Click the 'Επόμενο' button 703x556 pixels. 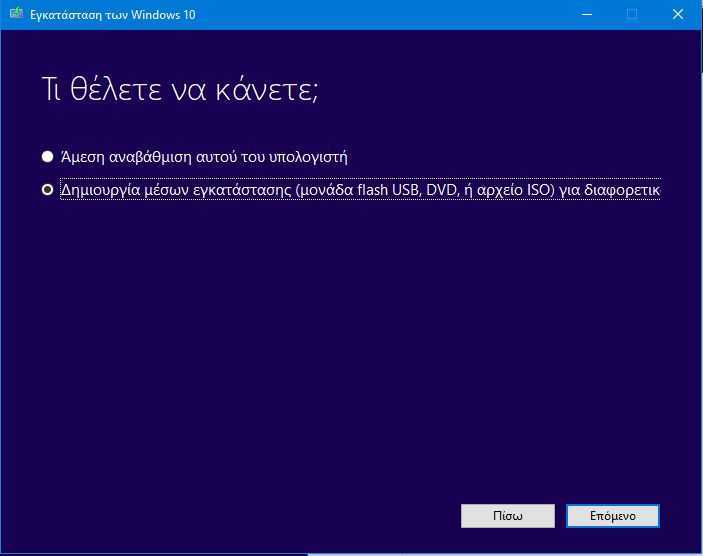pos(612,516)
